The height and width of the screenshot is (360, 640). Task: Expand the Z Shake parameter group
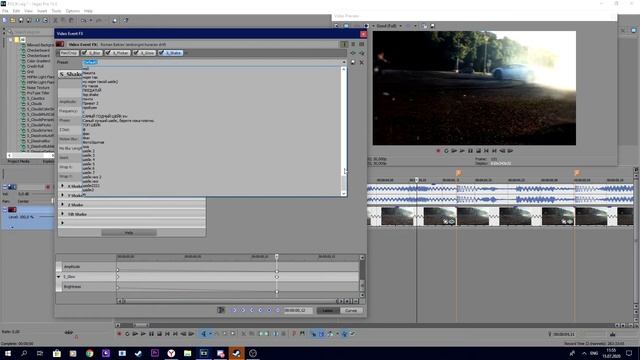[62, 204]
